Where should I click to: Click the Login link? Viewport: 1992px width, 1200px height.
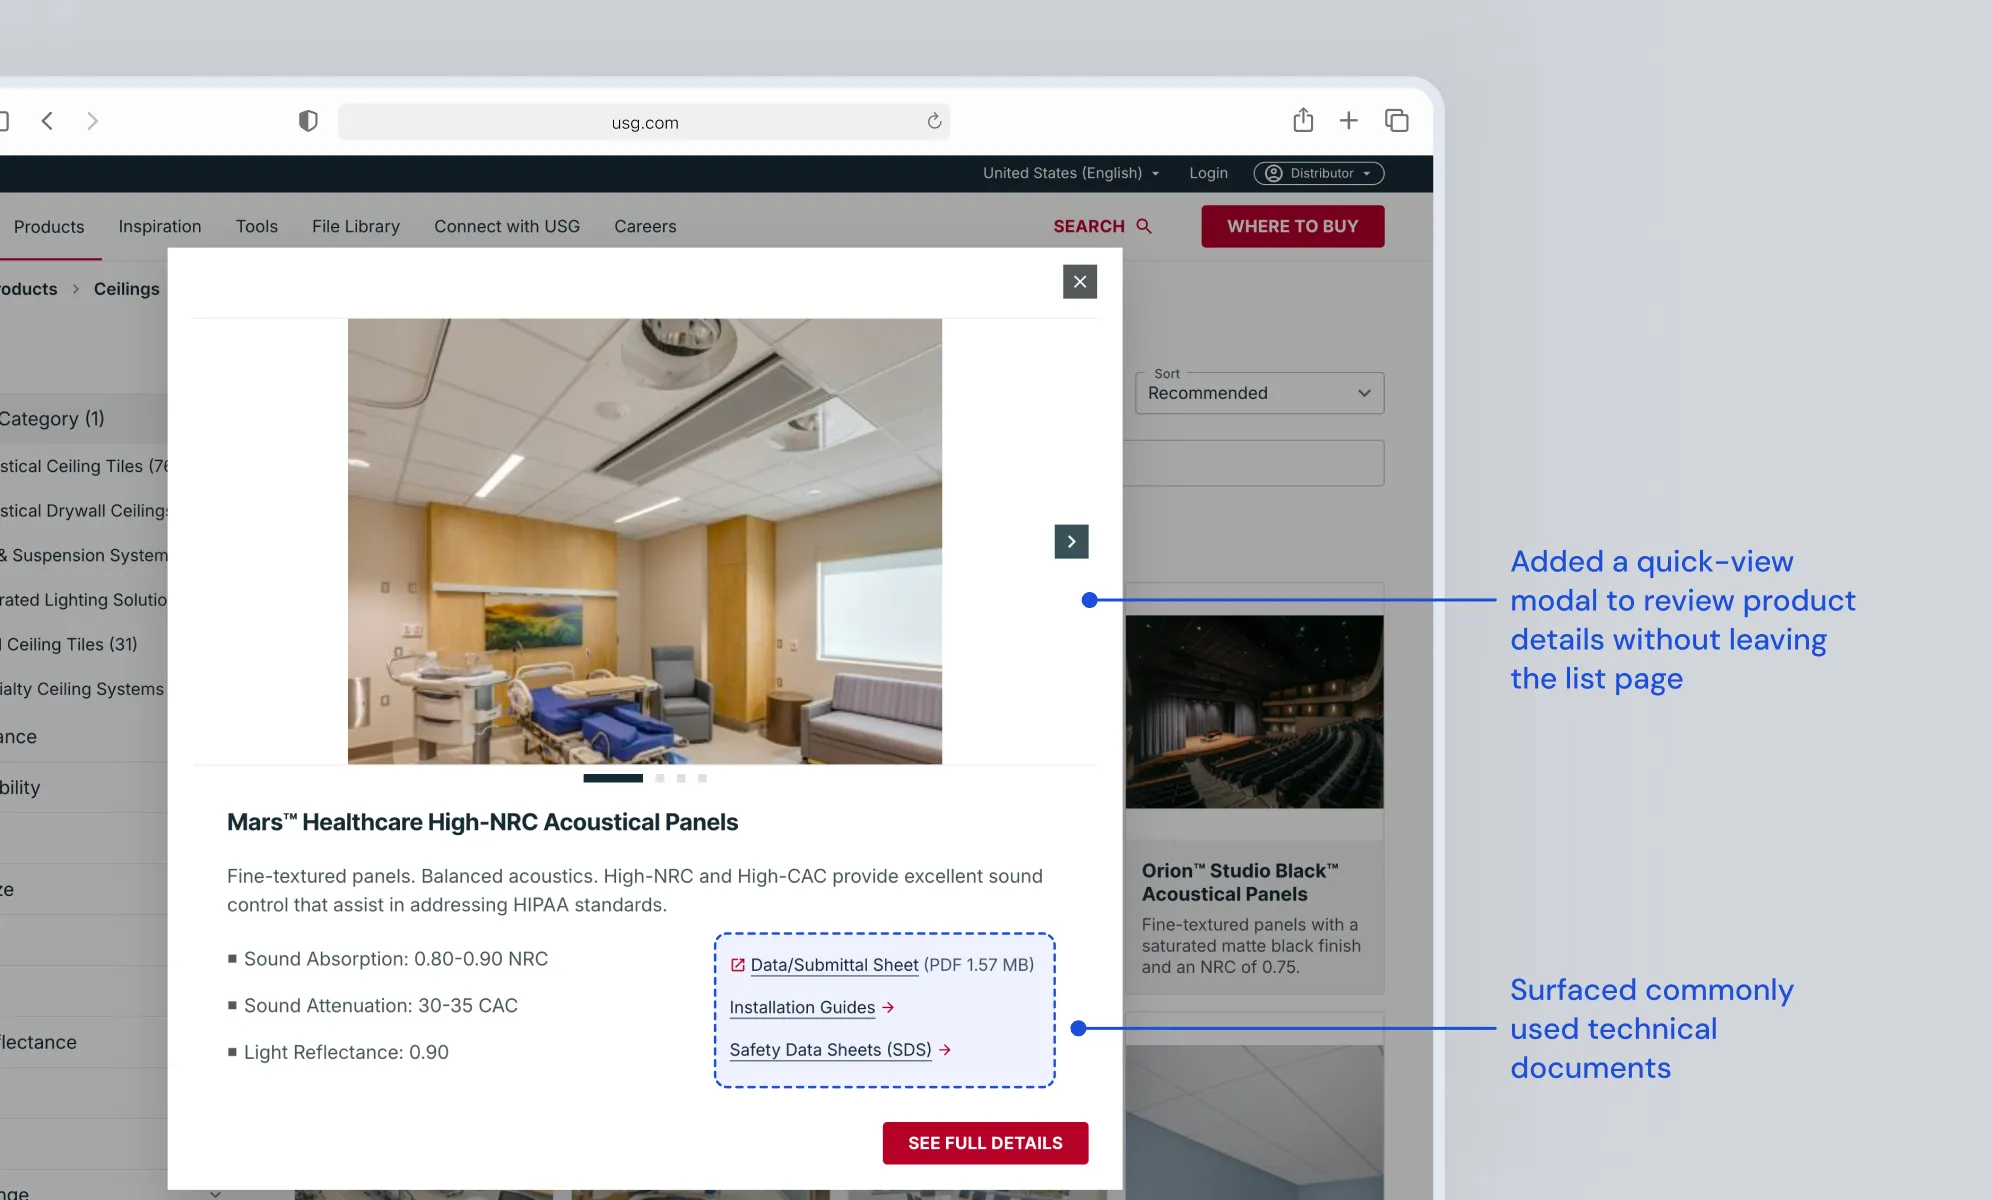(x=1208, y=173)
